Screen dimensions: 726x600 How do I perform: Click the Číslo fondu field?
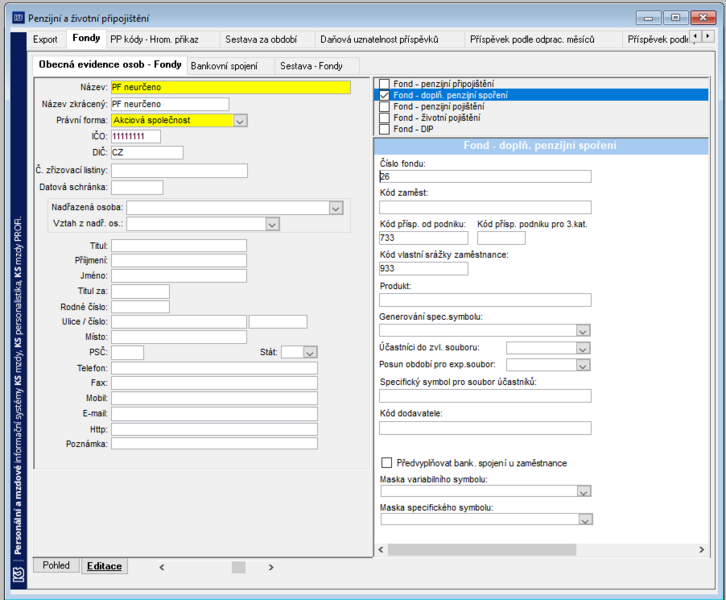pos(485,176)
